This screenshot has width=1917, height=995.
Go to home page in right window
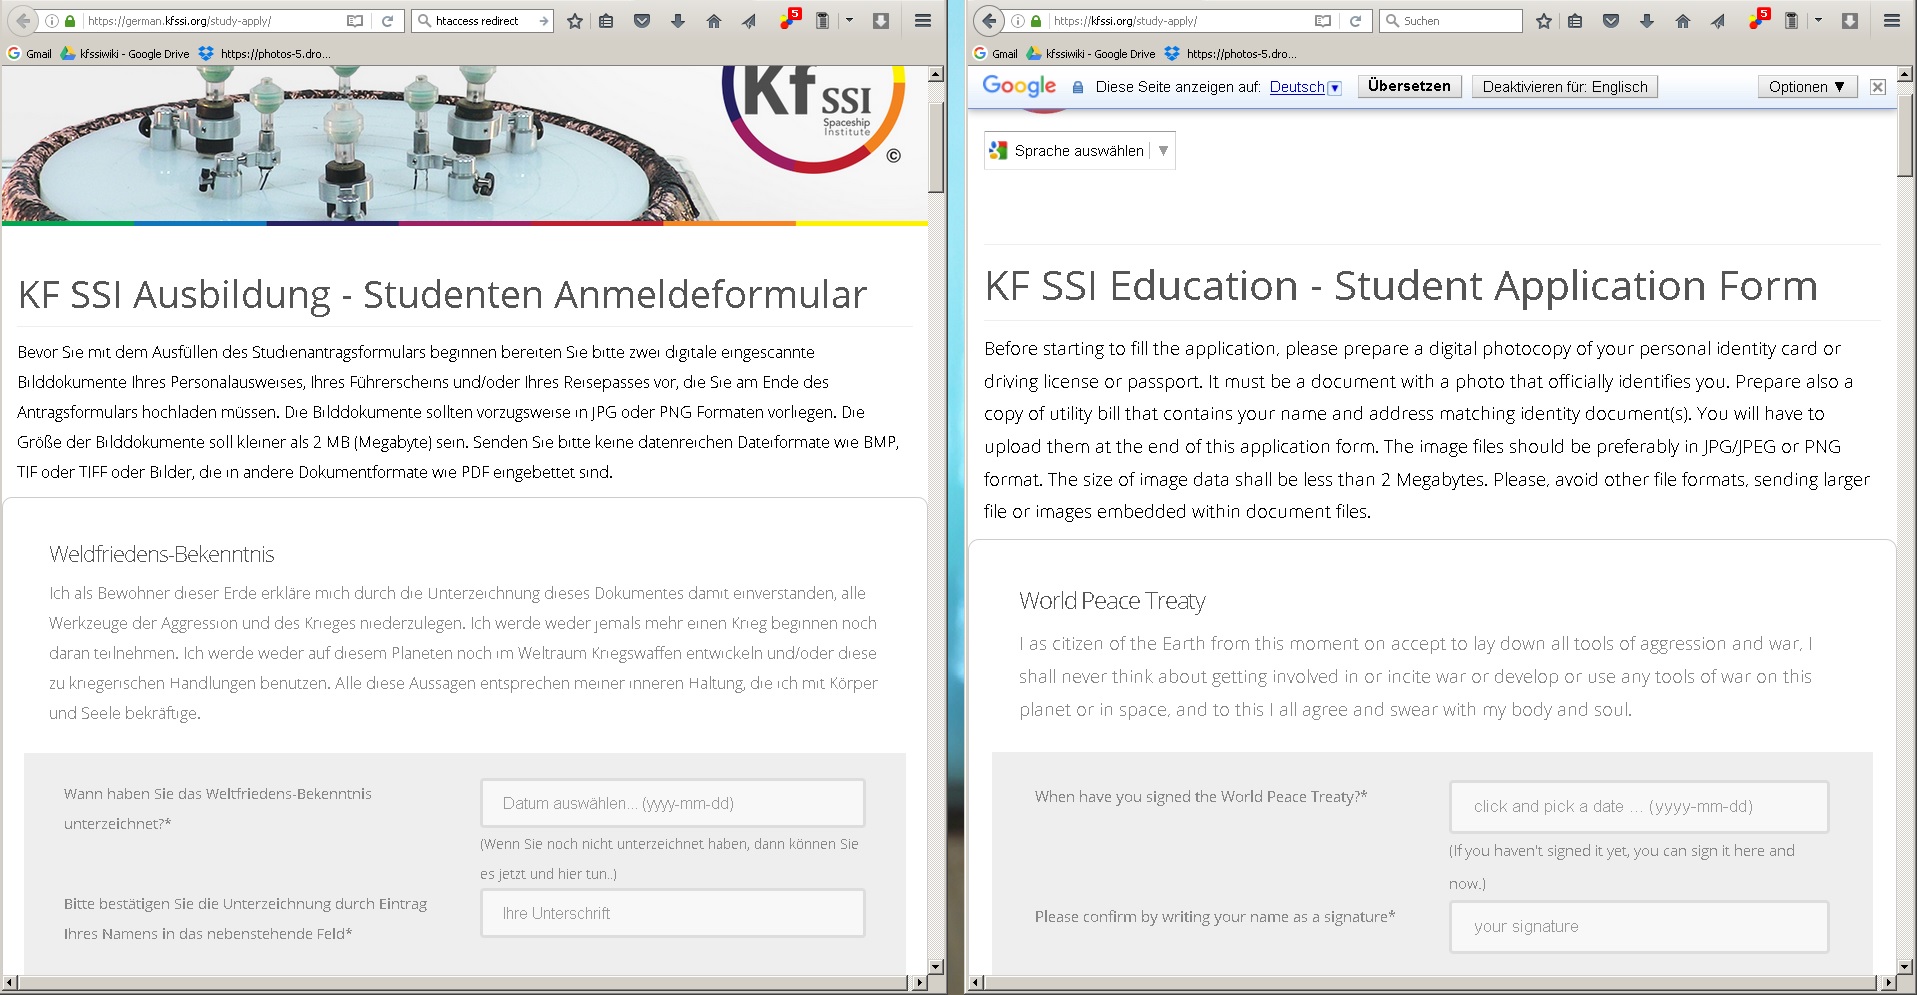pos(1683,20)
